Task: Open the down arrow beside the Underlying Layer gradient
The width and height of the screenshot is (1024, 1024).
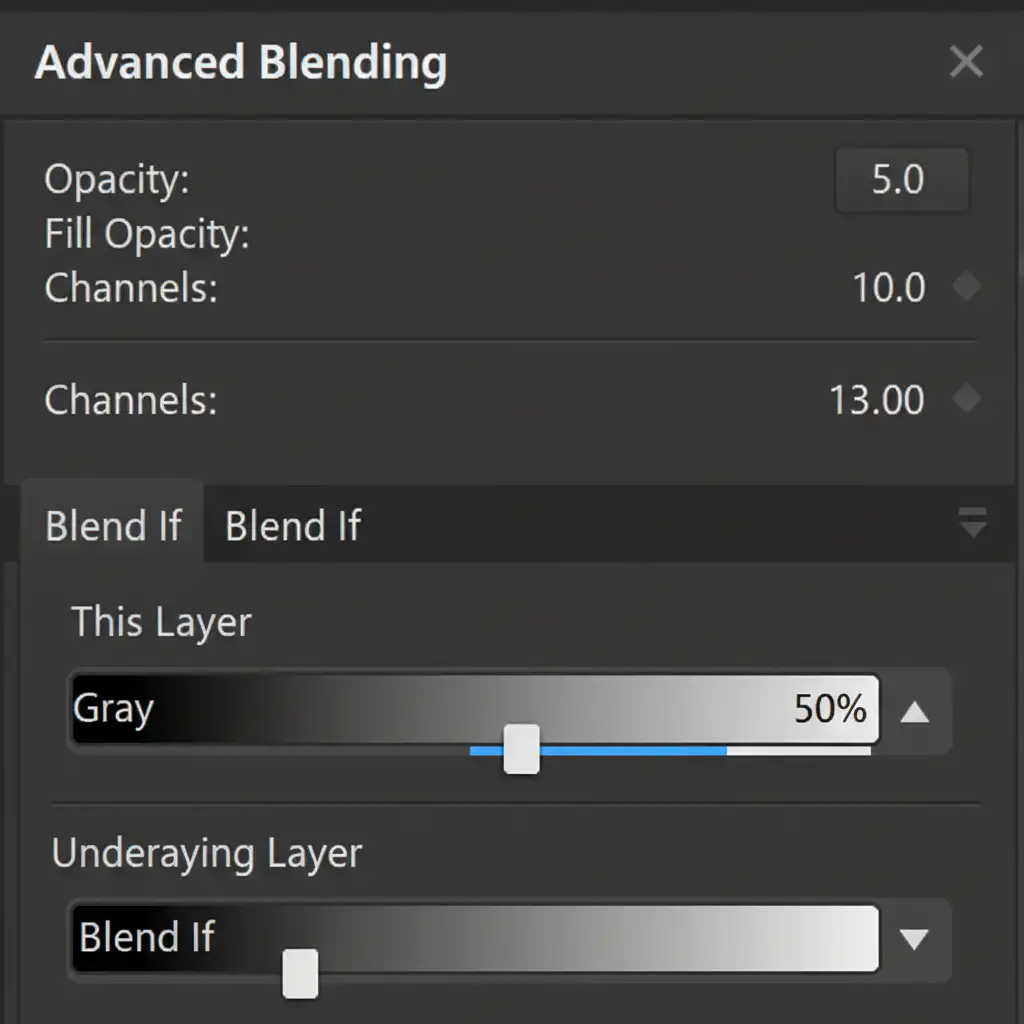Action: coord(915,938)
